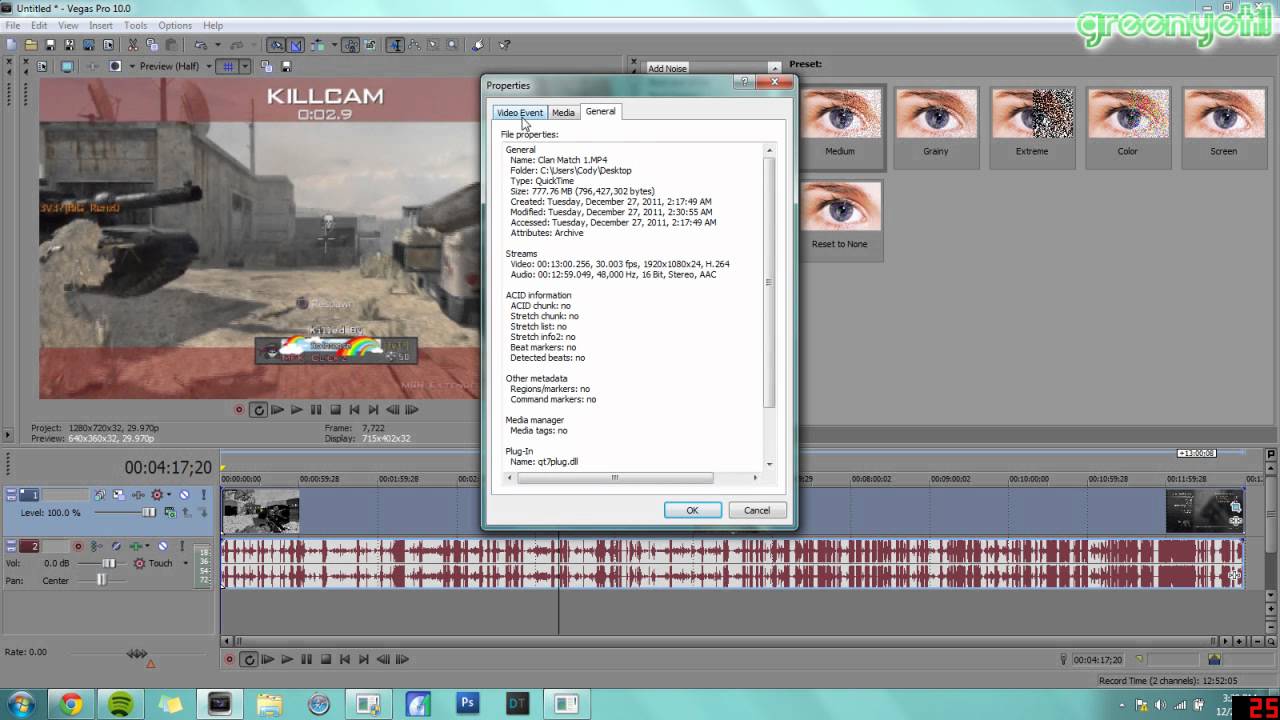Image resolution: width=1280 pixels, height=720 pixels.
Task: Click the Paste clipboard icon in the toolbar
Action: (171, 45)
